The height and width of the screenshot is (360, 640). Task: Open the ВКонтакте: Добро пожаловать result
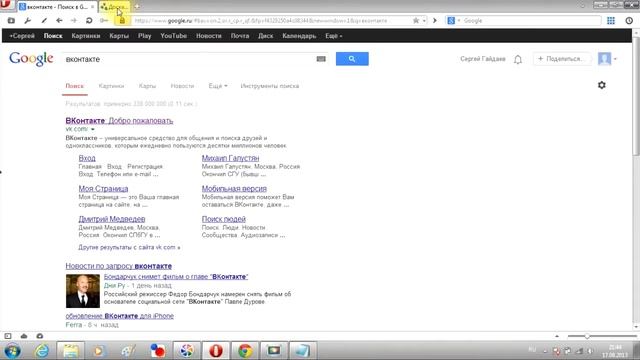pyautogui.click(x=119, y=121)
